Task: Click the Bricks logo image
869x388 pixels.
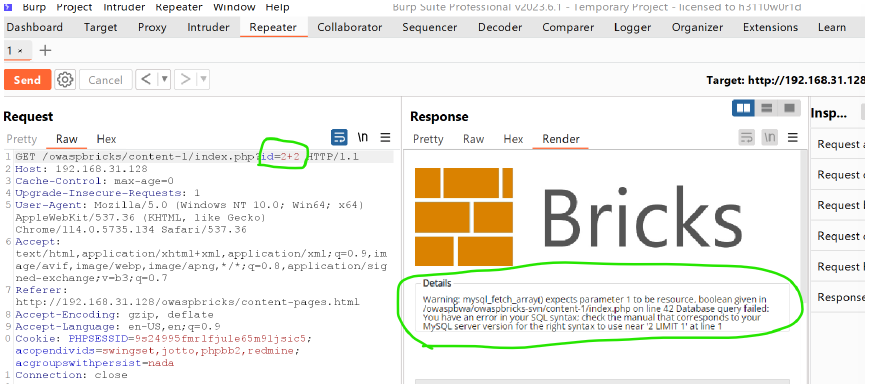Action: point(579,216)
